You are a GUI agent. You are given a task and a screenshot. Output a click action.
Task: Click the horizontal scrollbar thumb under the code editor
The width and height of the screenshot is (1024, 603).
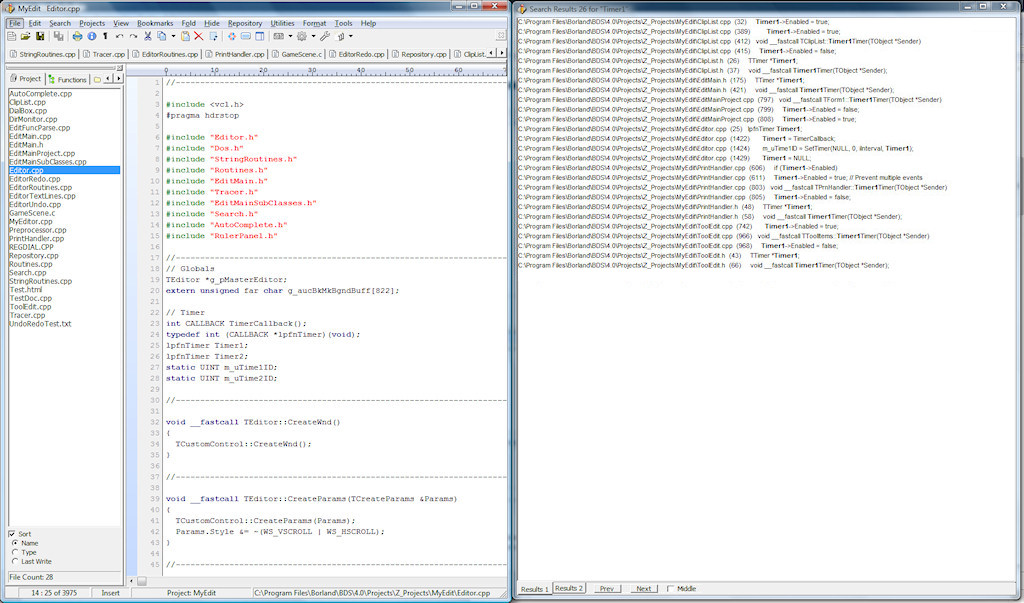click(x=142, y=581)
